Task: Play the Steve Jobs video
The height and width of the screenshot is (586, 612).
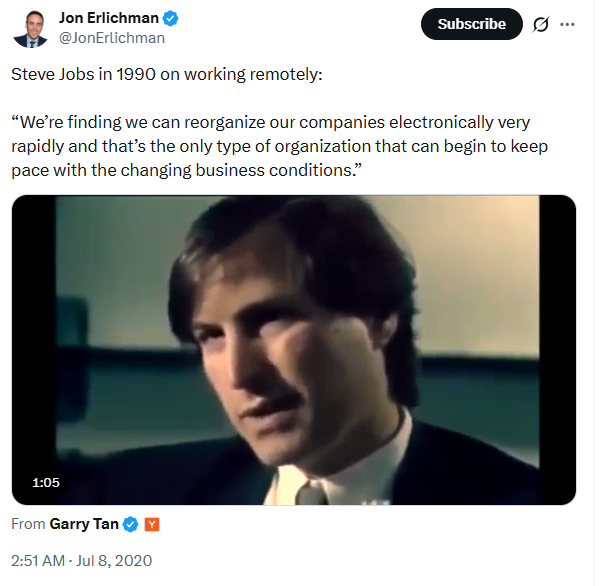Action: (x=294, y=349)
